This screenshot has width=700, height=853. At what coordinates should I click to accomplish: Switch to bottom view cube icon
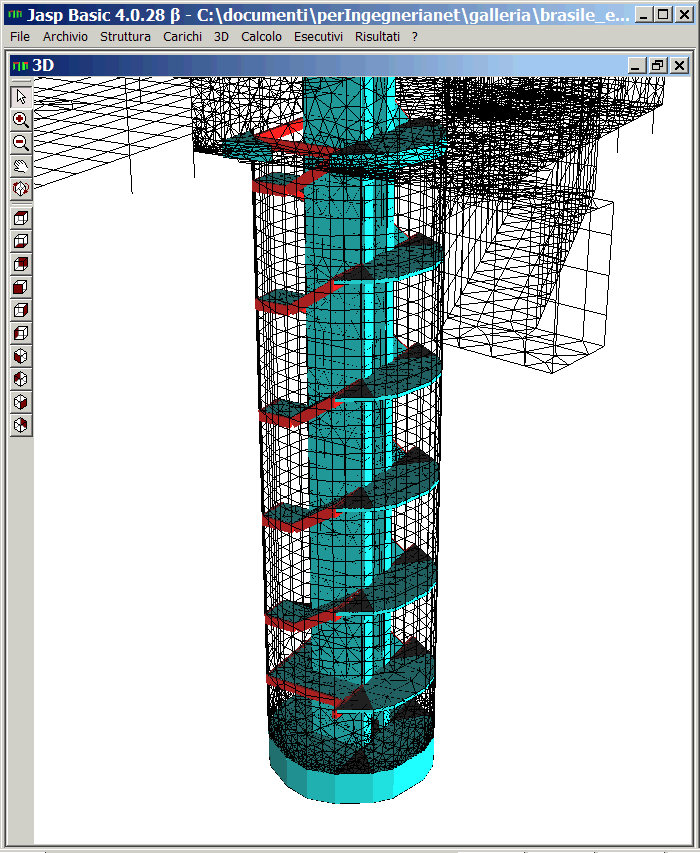21,241
